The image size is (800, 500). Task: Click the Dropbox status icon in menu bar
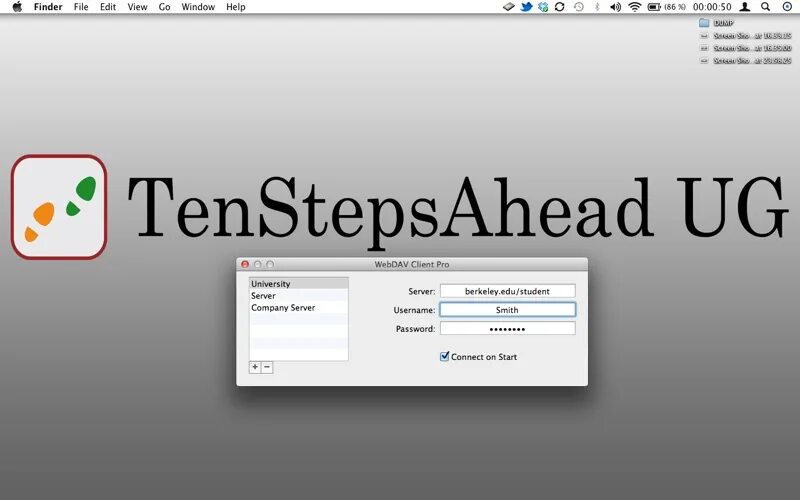[543, 7]
